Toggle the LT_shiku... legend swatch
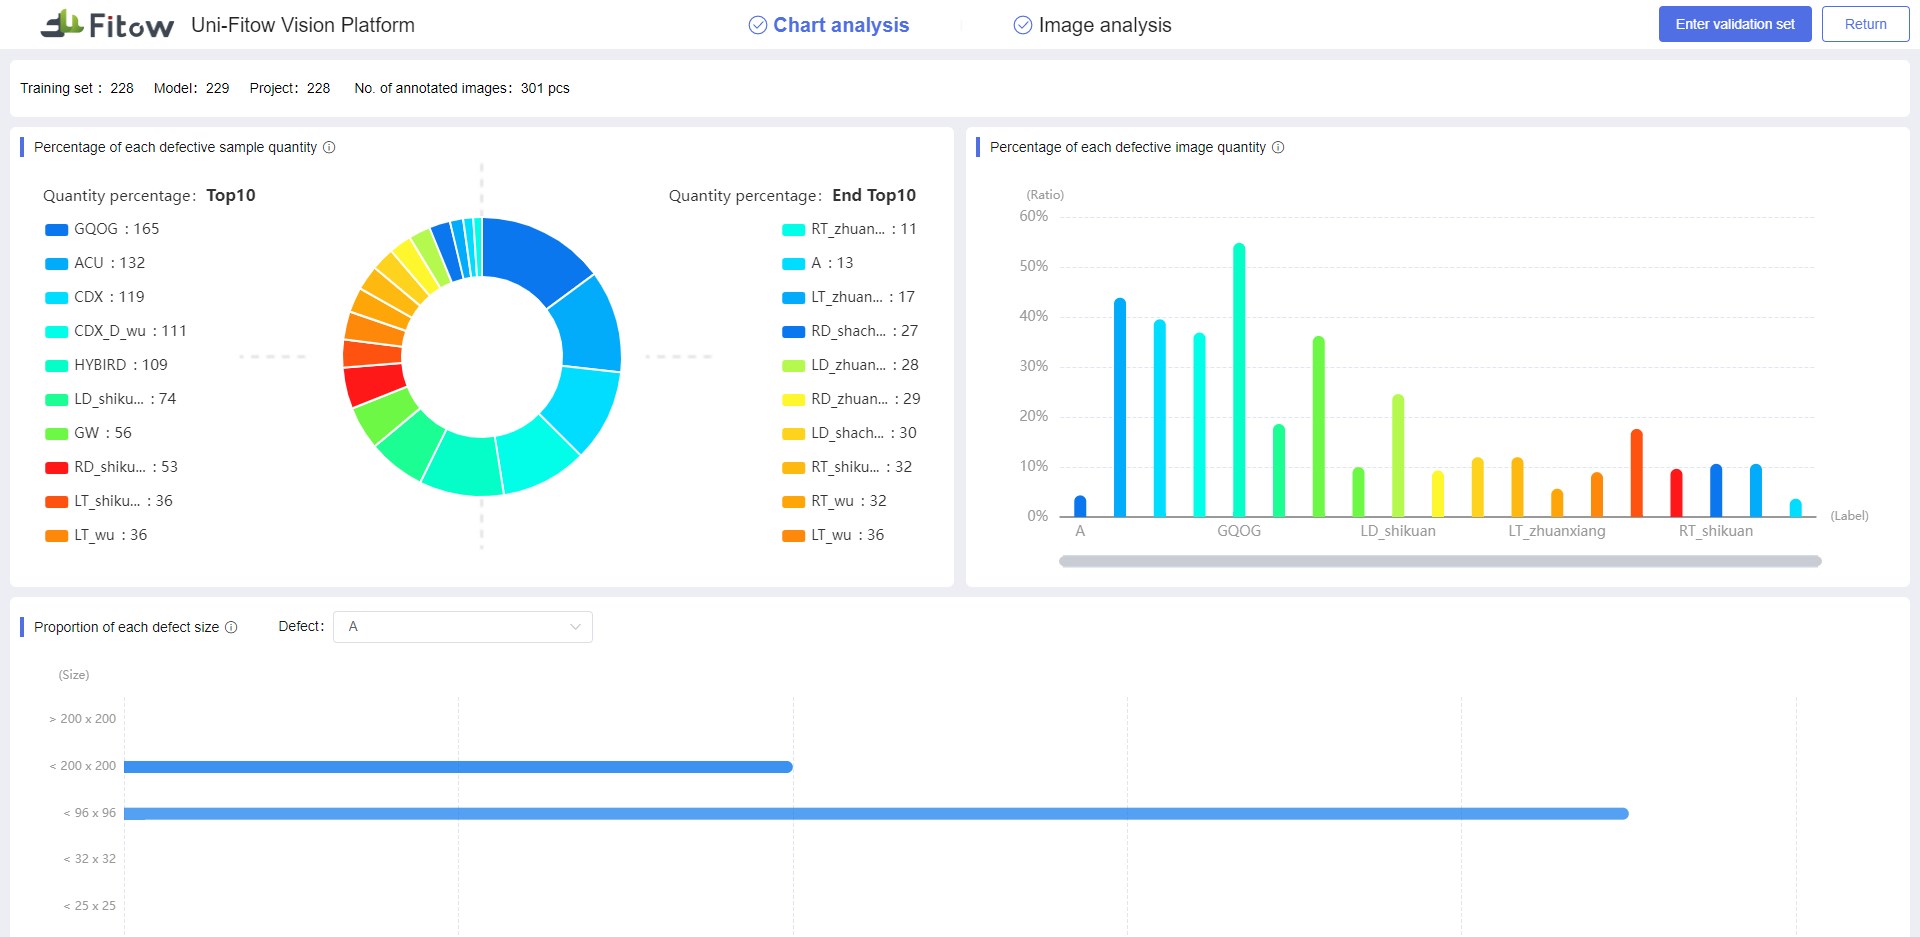The height and width of the screenshot is (937, 1920). [x=56, y=502]
